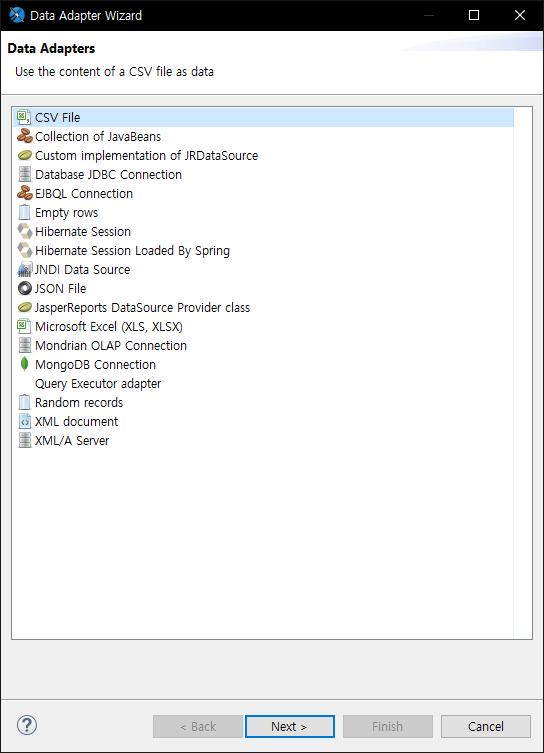Cancel the Data Adapter Wizard
Viewport: 544px width, 753px height.
click(x=486, y=726)
